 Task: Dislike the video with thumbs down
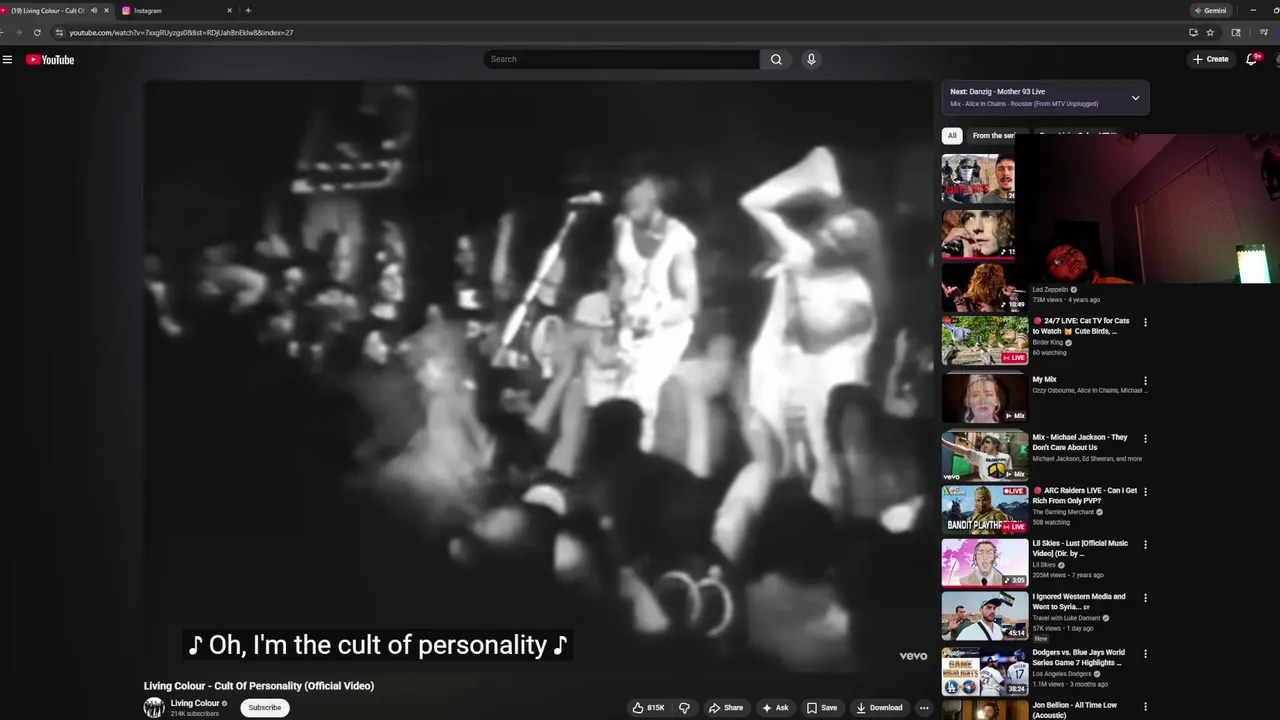pos(684,708)
